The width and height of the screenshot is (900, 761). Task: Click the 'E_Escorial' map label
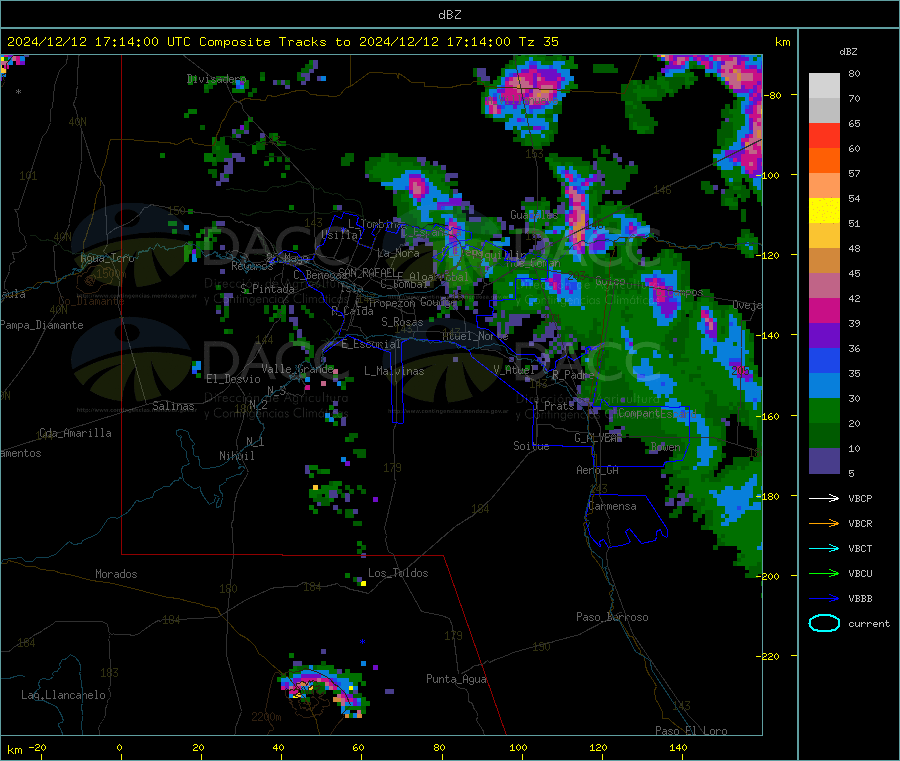tap(371, 344)
